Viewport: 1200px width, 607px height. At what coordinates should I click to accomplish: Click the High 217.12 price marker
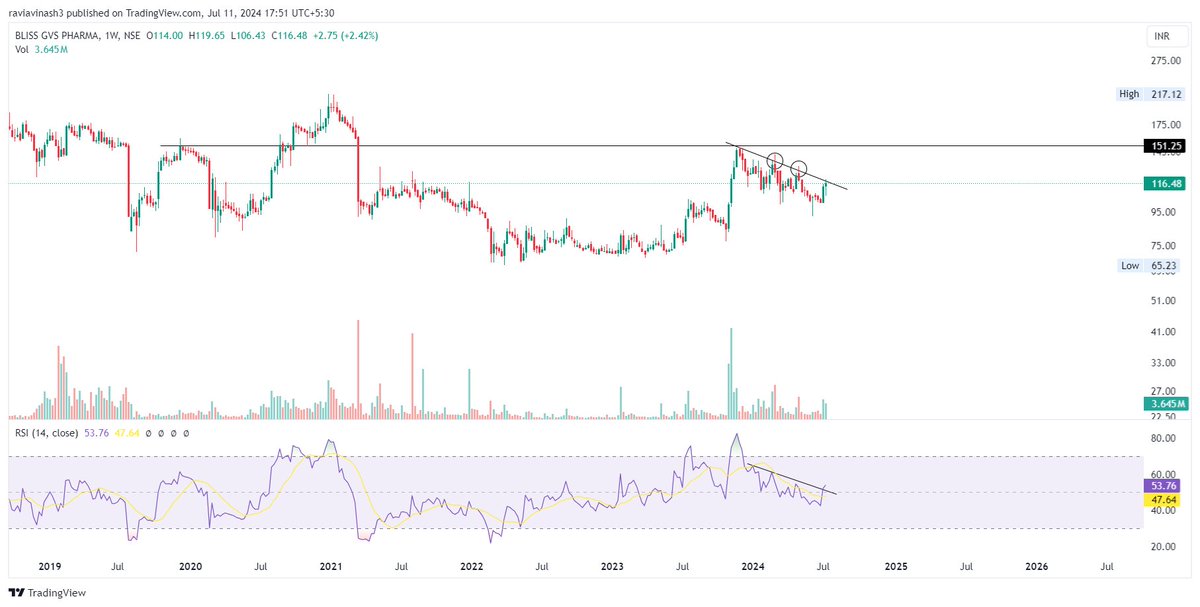(x=1151, y=94)
